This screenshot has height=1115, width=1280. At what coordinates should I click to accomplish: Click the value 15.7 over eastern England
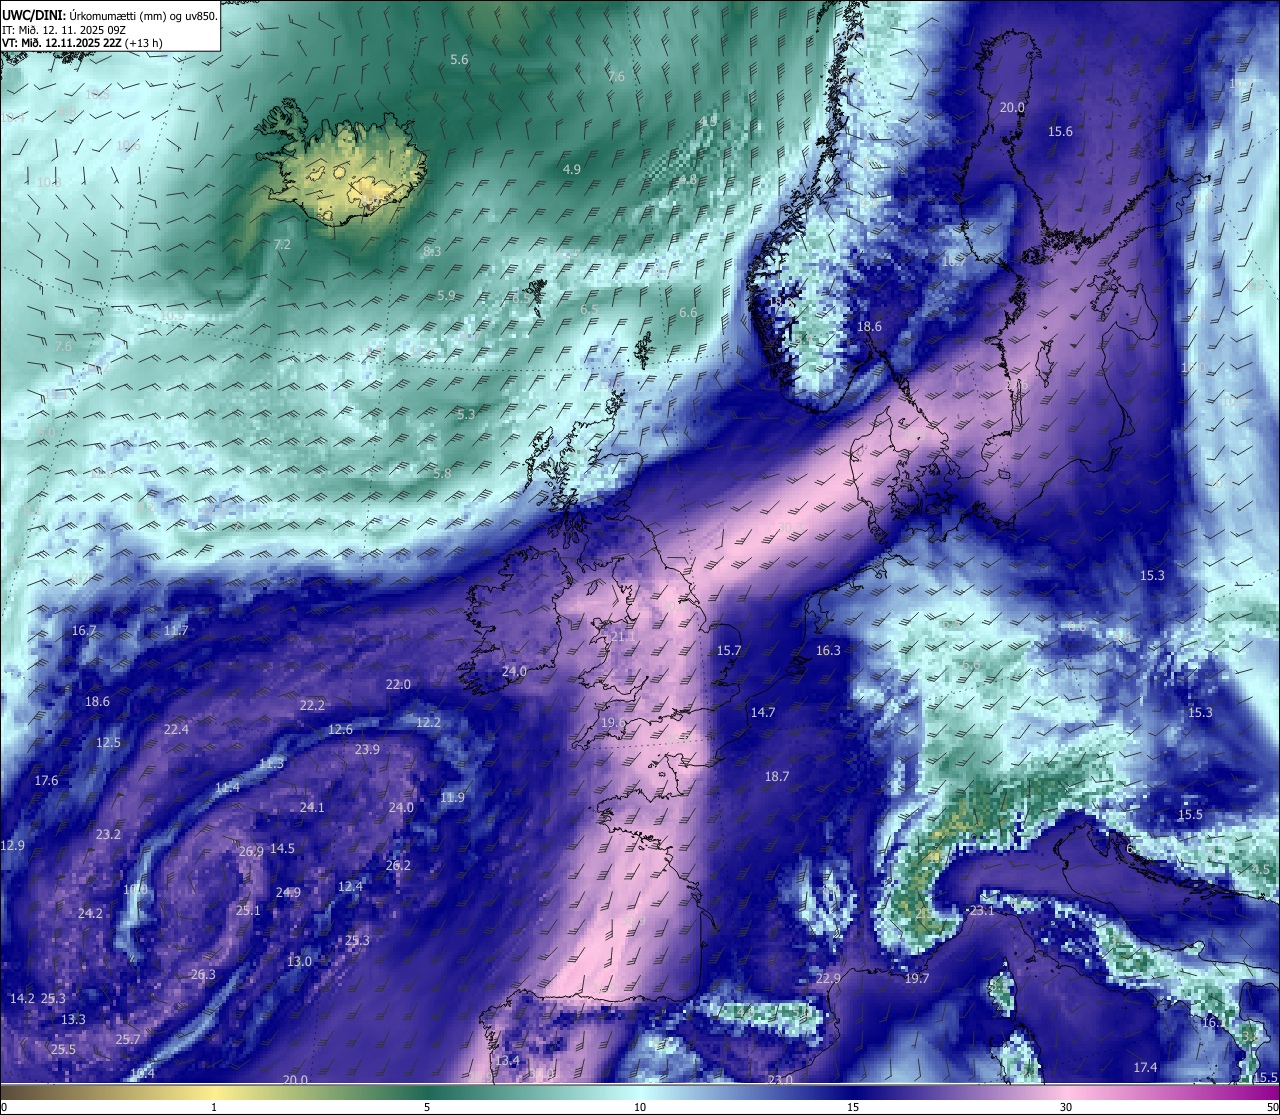(729, 651)
